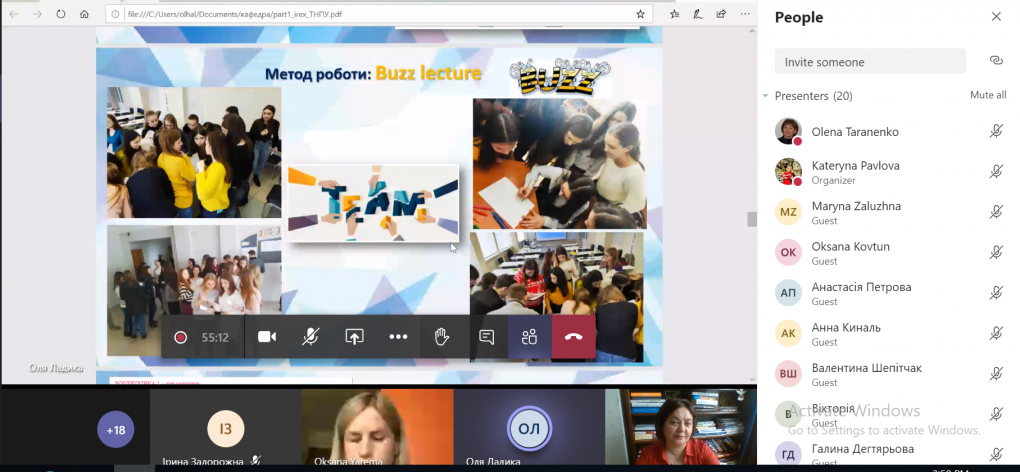The image size is (1020, 472).
Task: Open the share screen tray
Action: click(354, 337)
